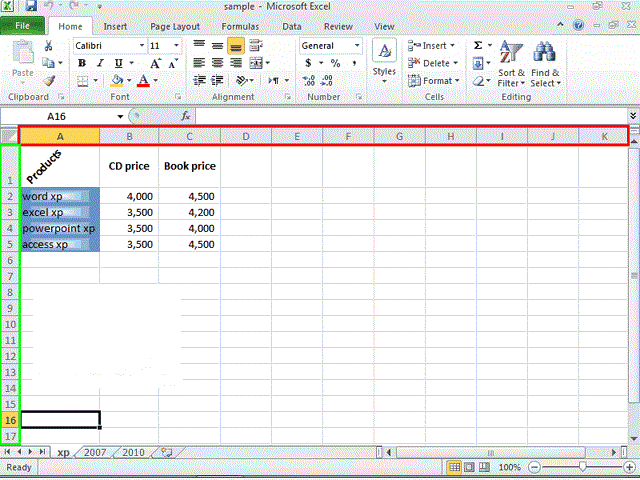
Task: Click the Insert Worksheet tab icon
Action: point(167,452)
